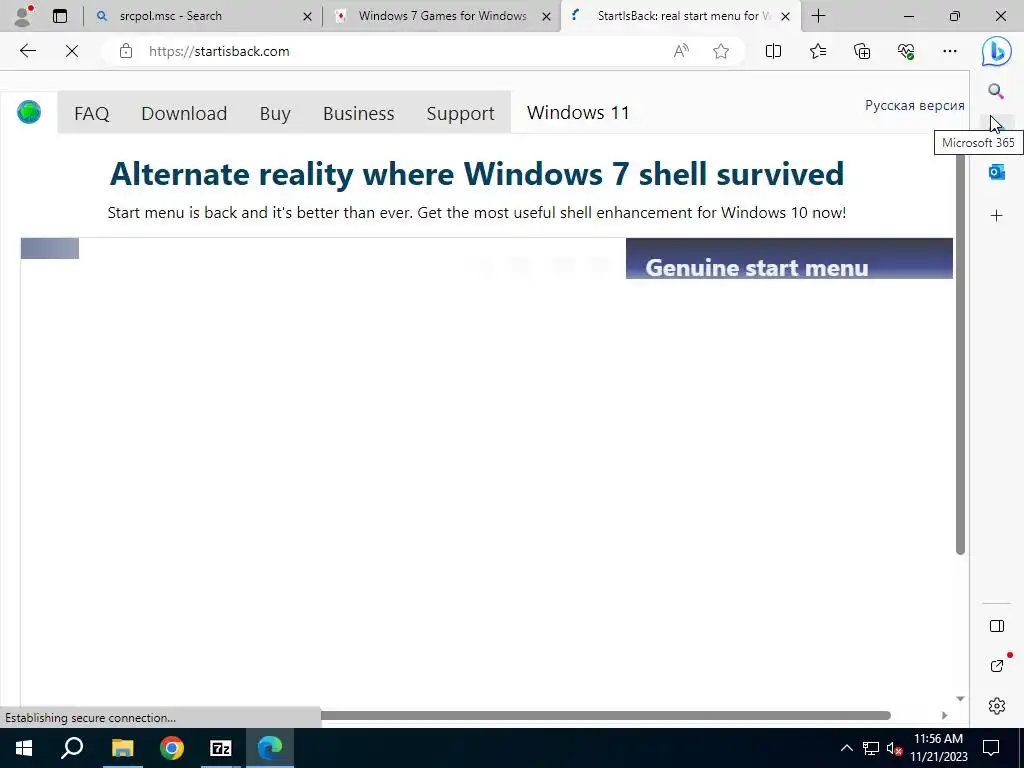Open the sidebar Search icon
This screenshot has height=768, width=1024.
996,91
